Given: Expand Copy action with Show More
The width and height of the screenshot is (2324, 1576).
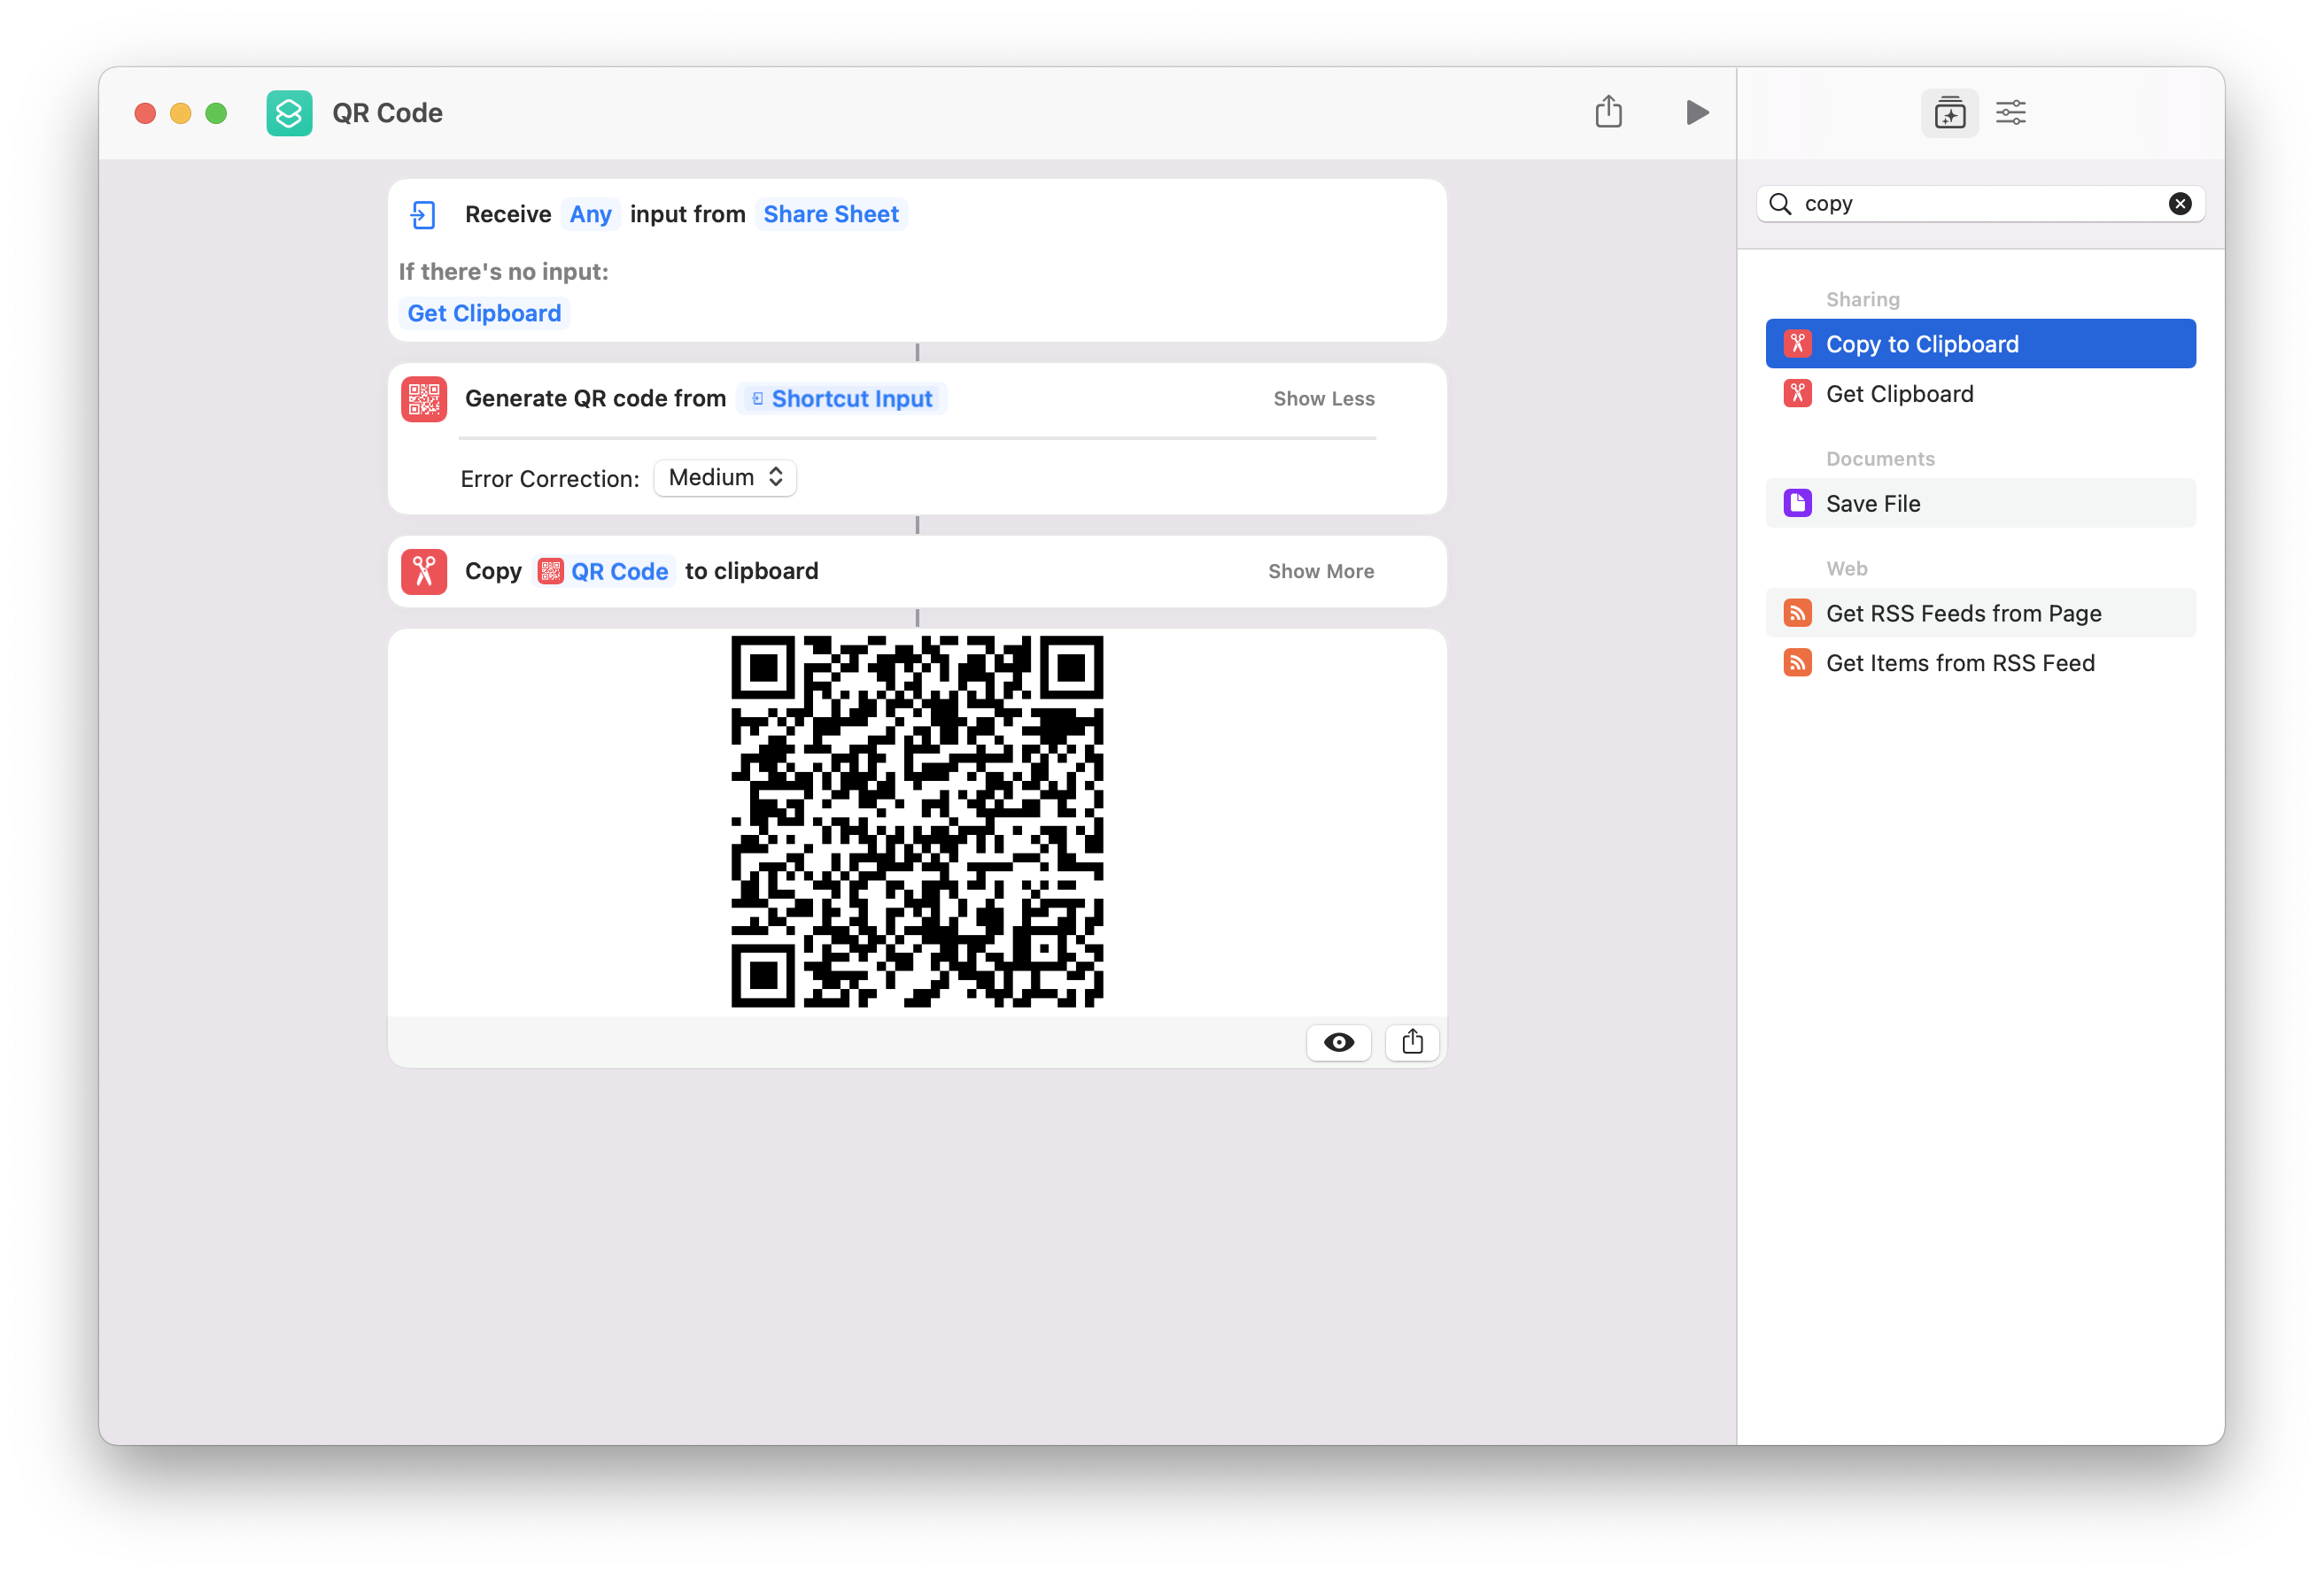Looking at the screenshot, I should pyautogui.click(x=1321, y=571).
